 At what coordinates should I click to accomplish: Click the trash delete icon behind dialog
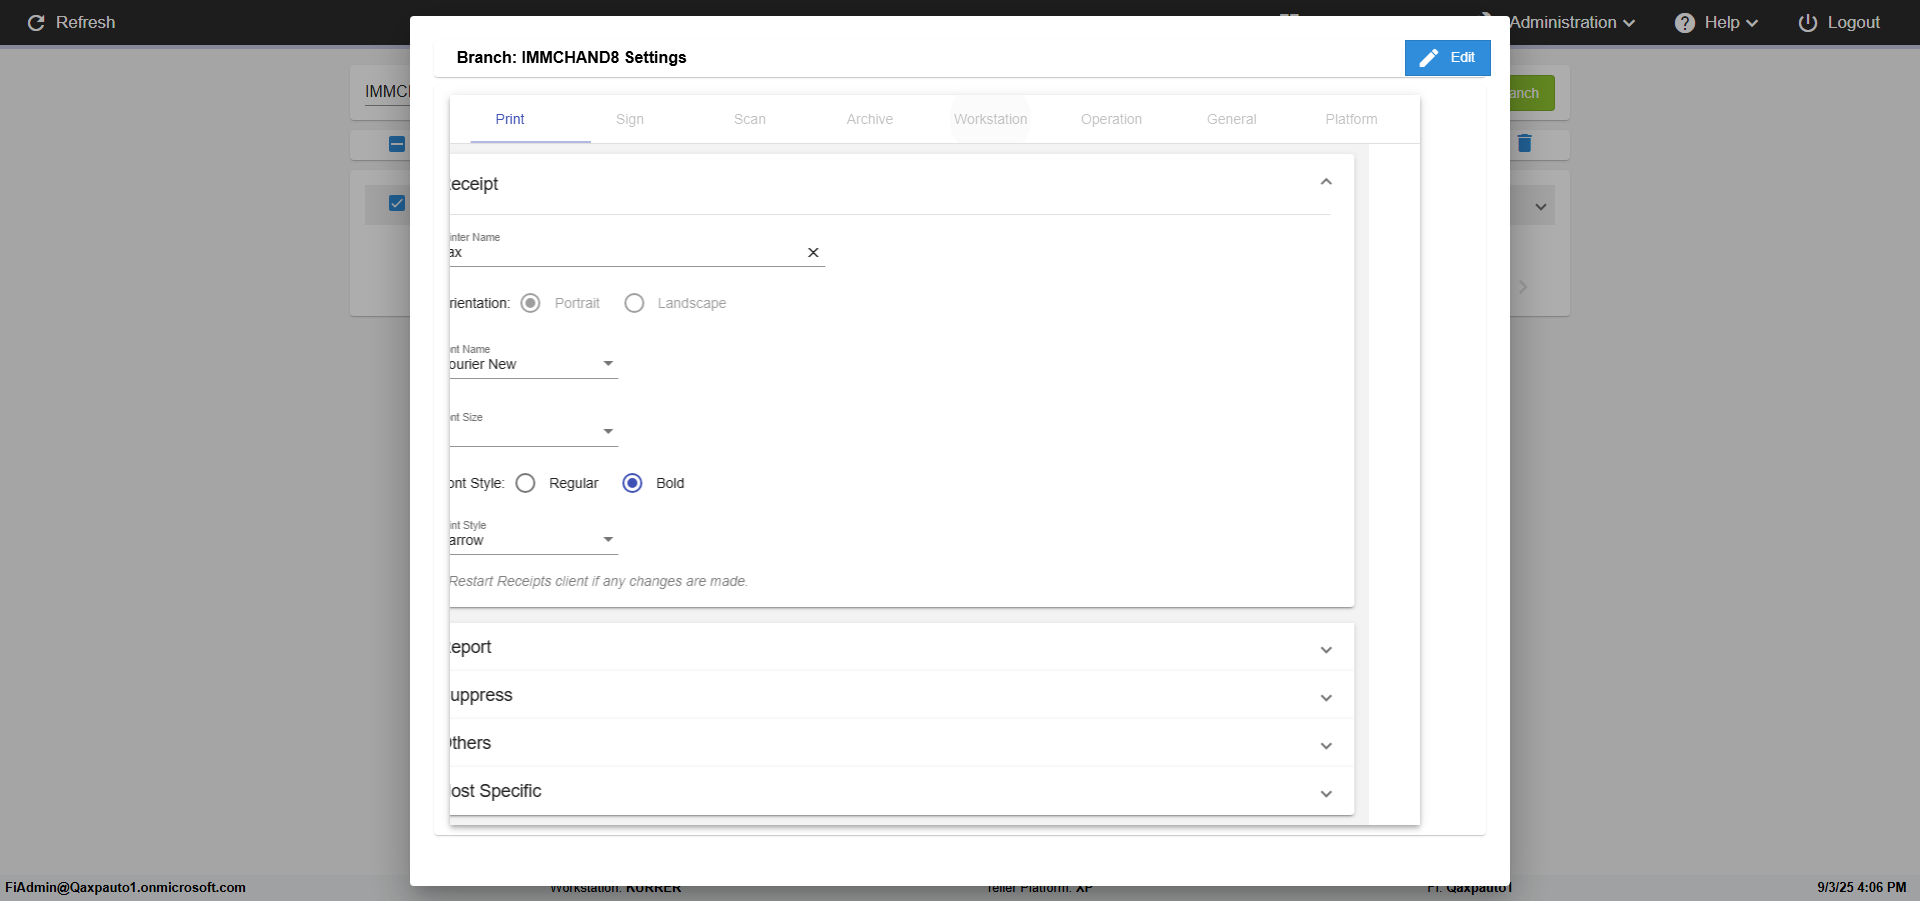tap(1525, 143)
